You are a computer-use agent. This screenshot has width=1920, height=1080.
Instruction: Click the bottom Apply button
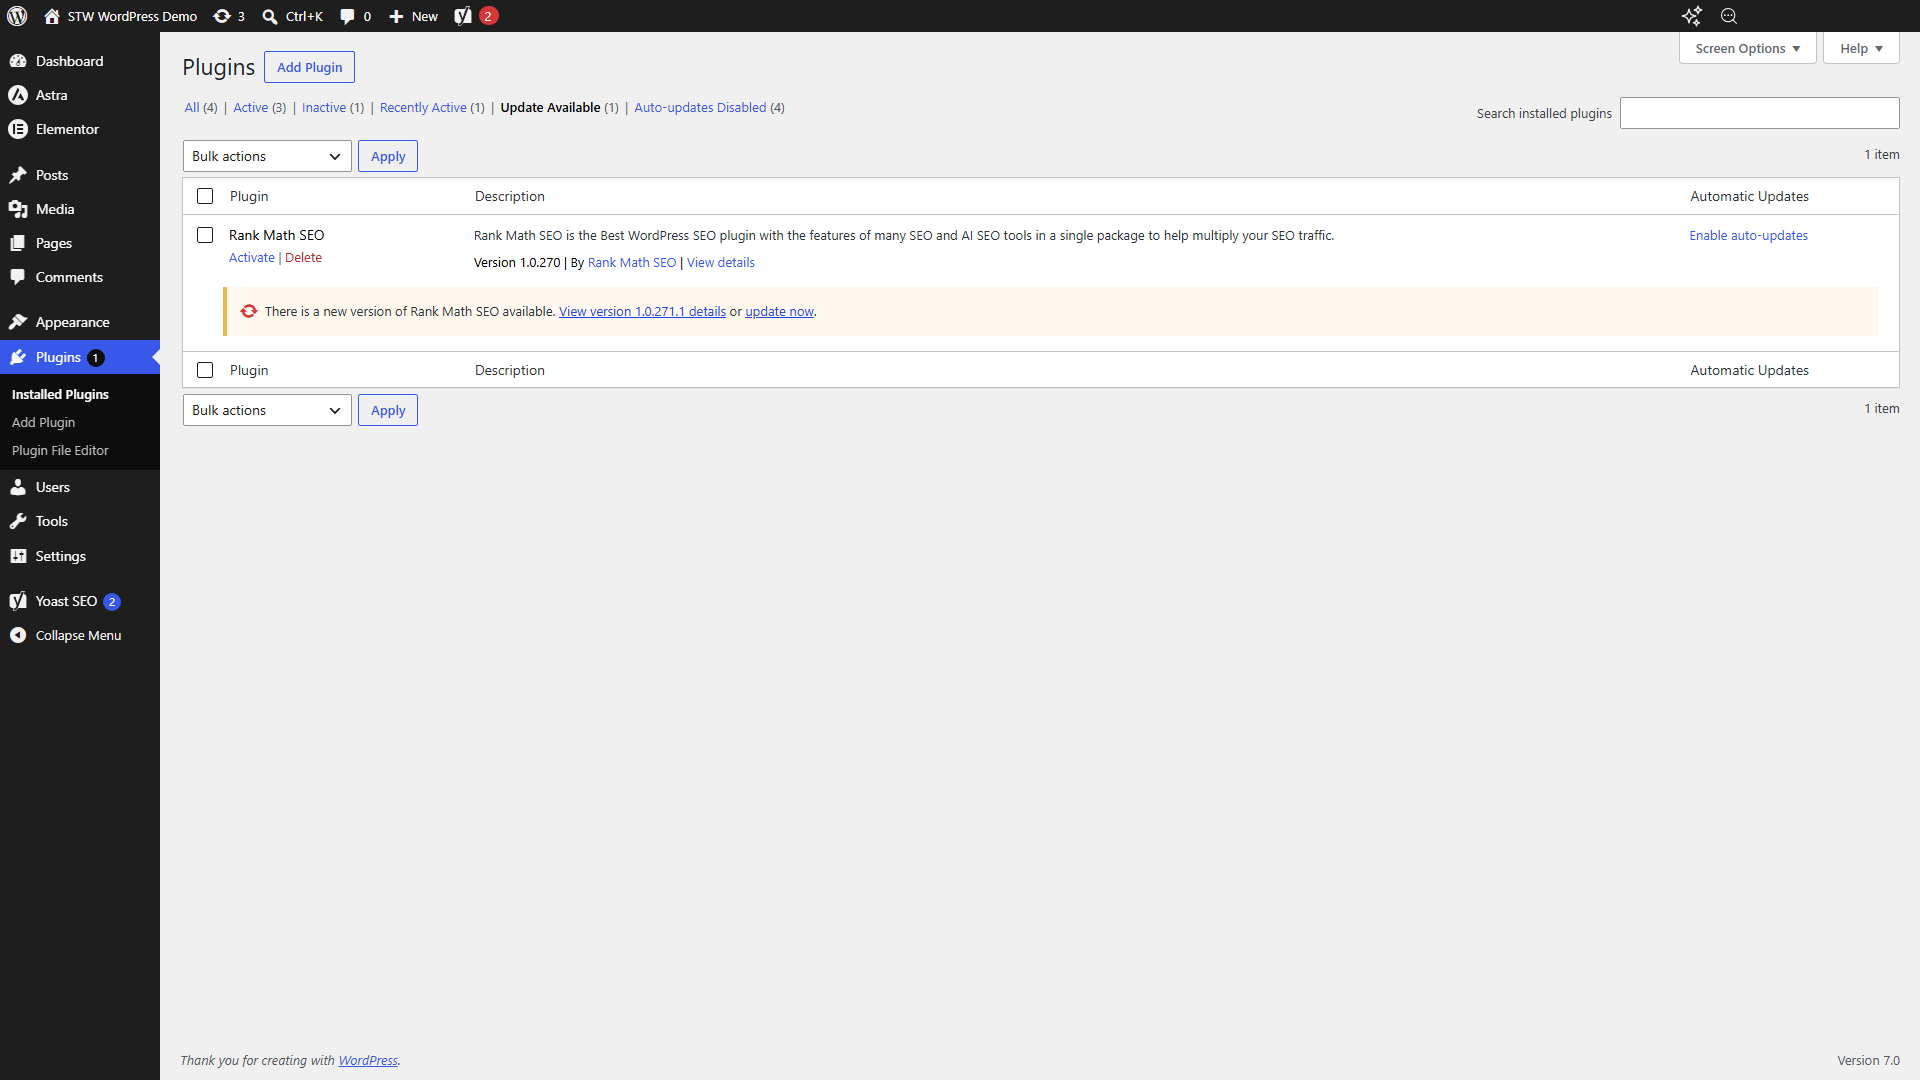tap(388, 410)
